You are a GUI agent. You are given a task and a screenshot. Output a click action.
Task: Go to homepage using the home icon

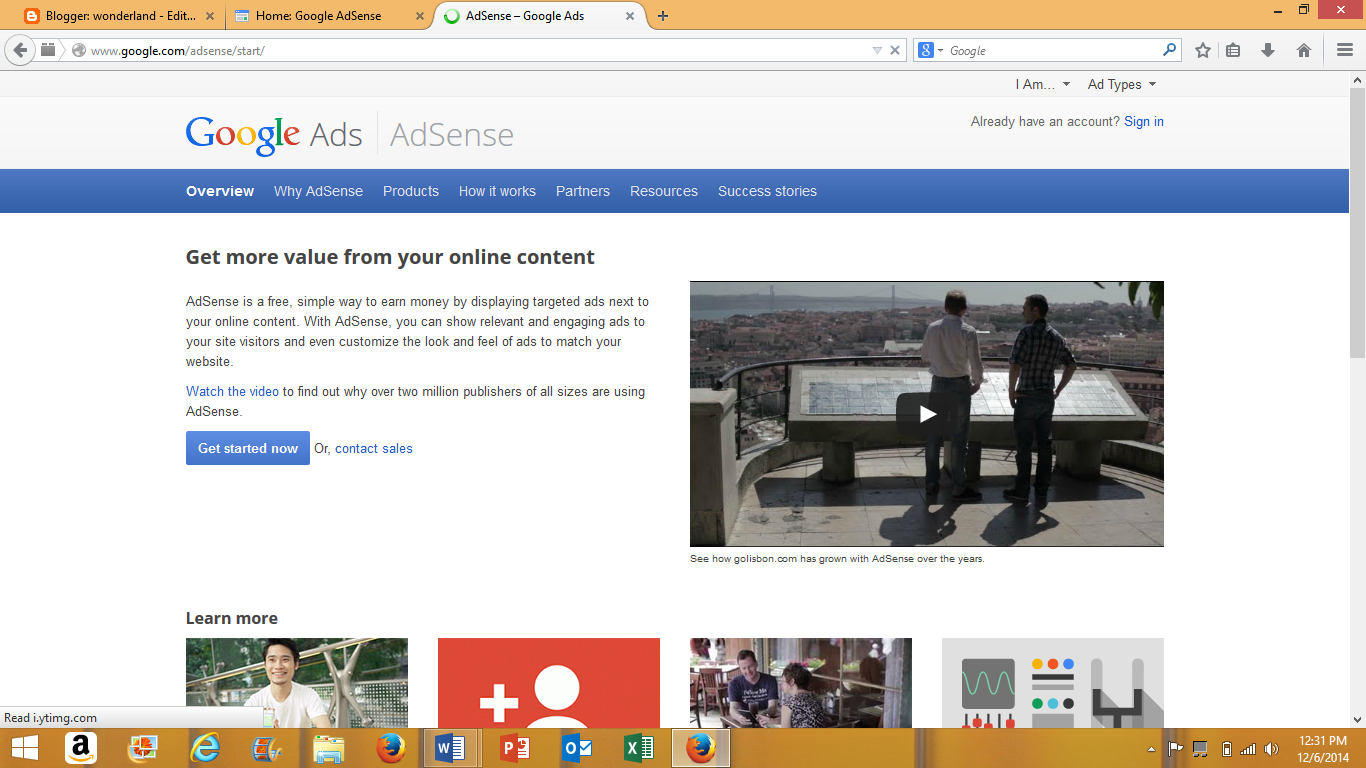(x=1303, y=49)
